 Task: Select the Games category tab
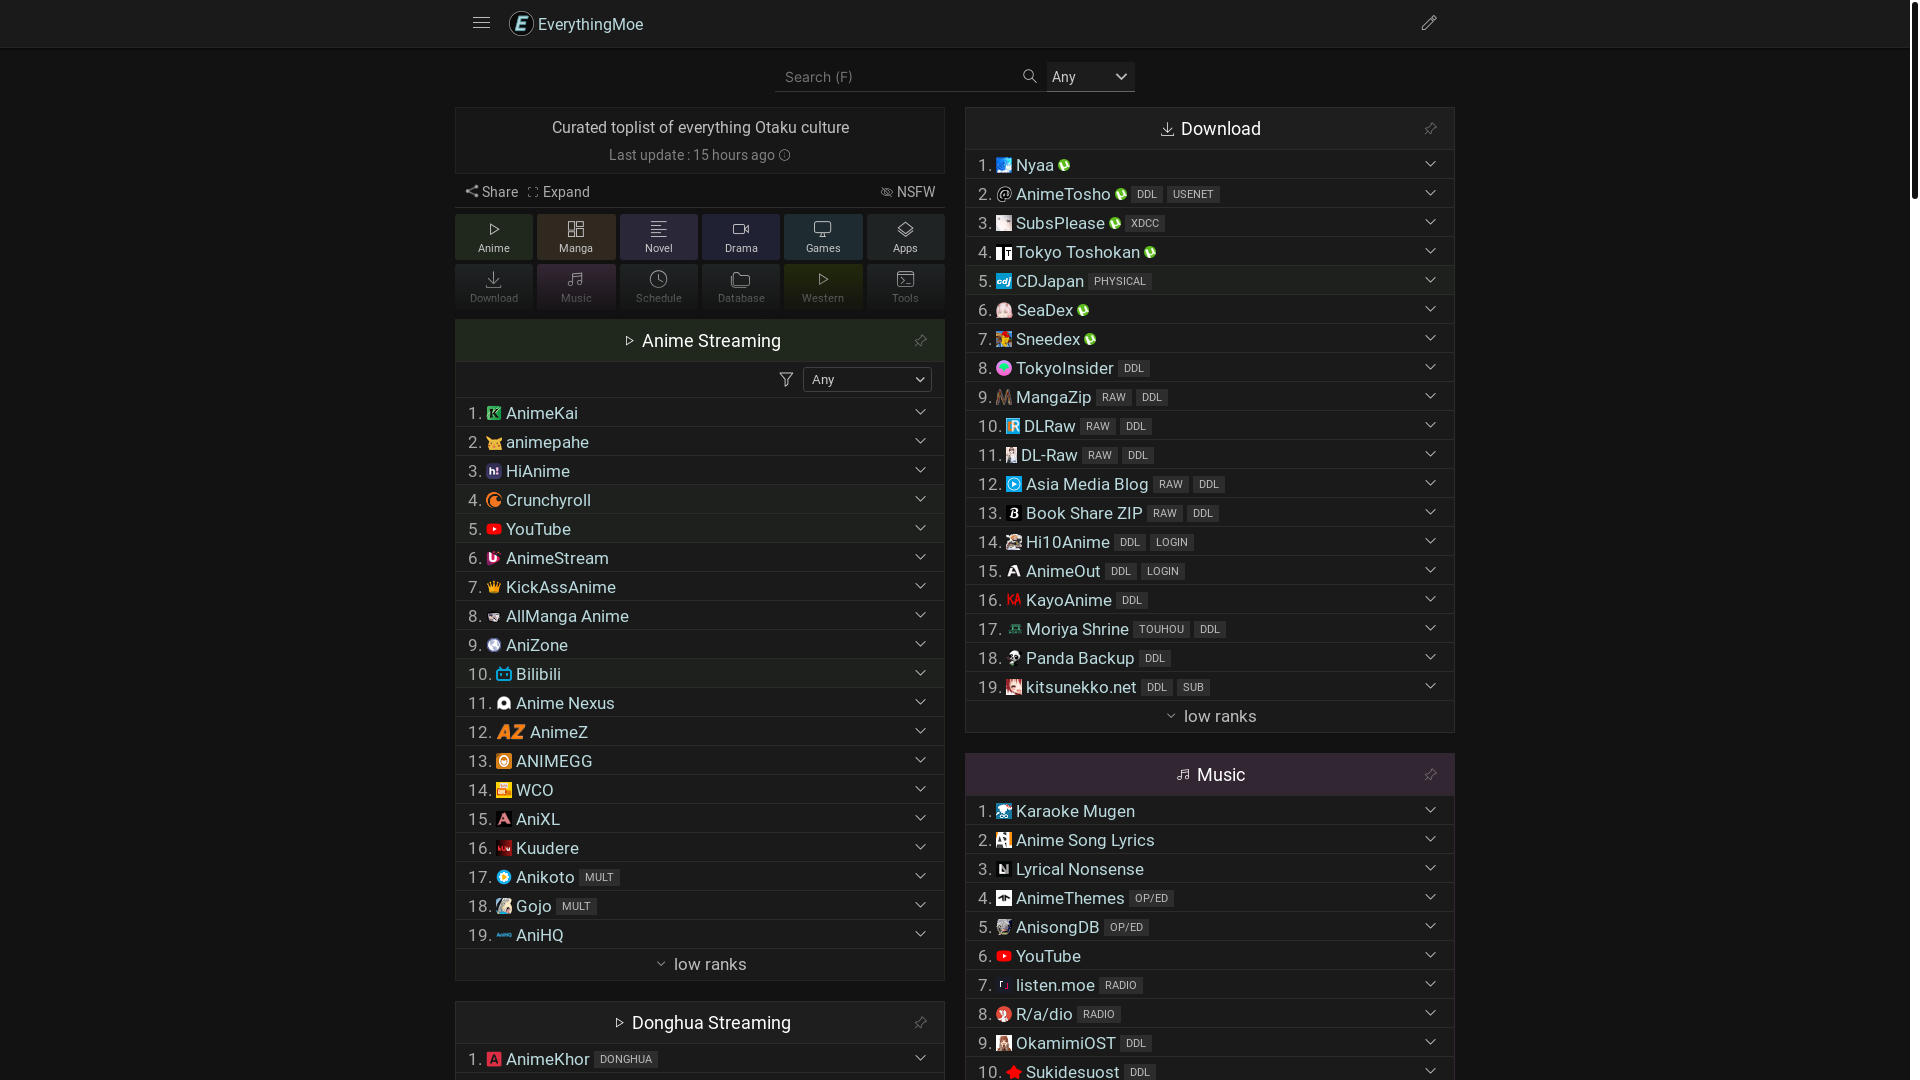click(823, 237)
